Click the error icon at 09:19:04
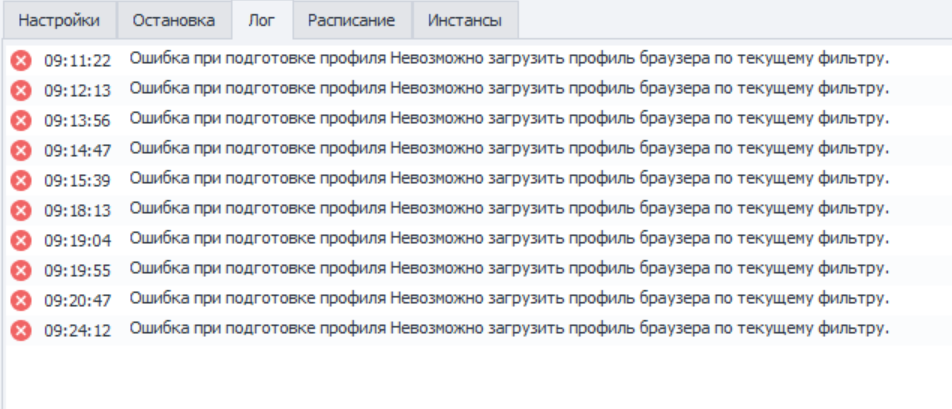 [21, 240]
